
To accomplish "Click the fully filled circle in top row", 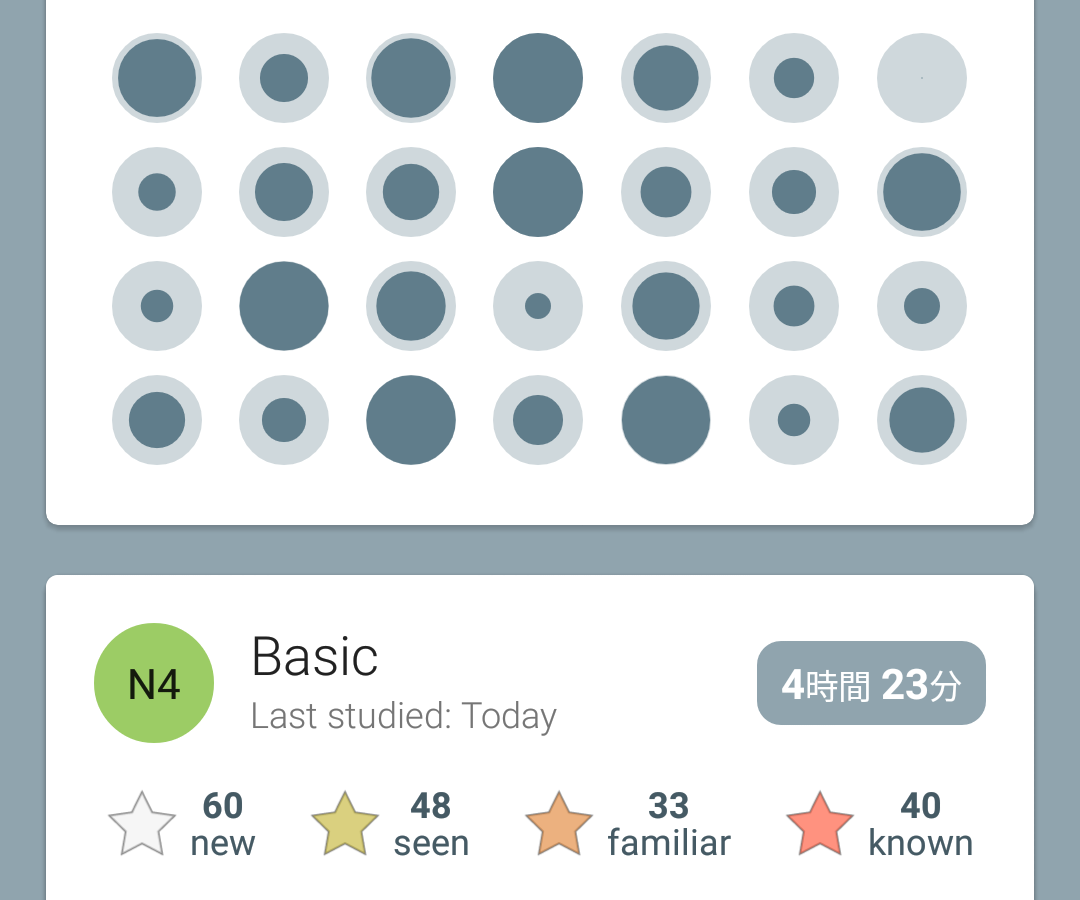I will [538, 78].
